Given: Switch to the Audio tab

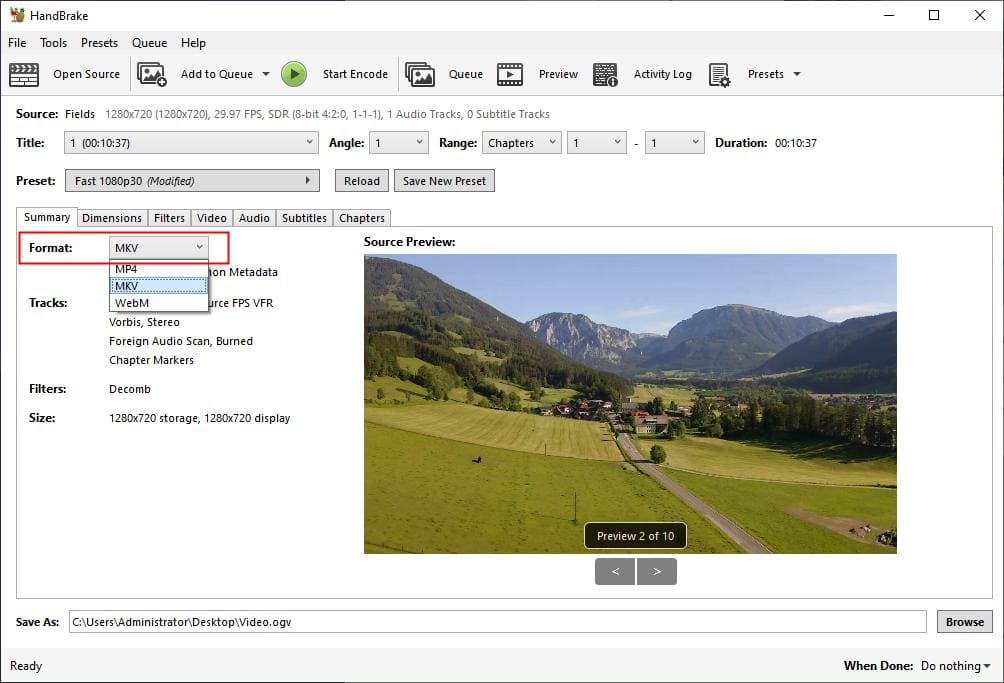Looking at the screenshot, I should pyautogui.click(x=254, y=218).
